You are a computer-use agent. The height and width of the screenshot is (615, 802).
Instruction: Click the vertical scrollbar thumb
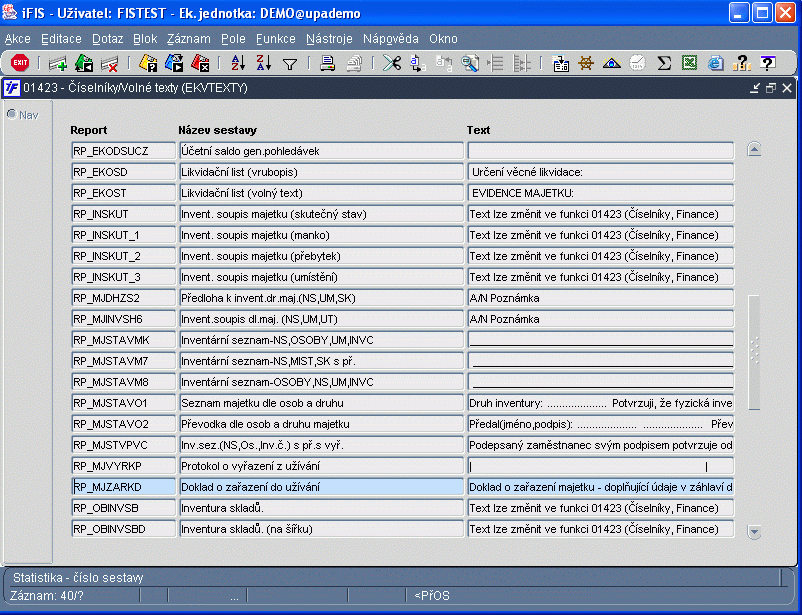click(754, 352)
